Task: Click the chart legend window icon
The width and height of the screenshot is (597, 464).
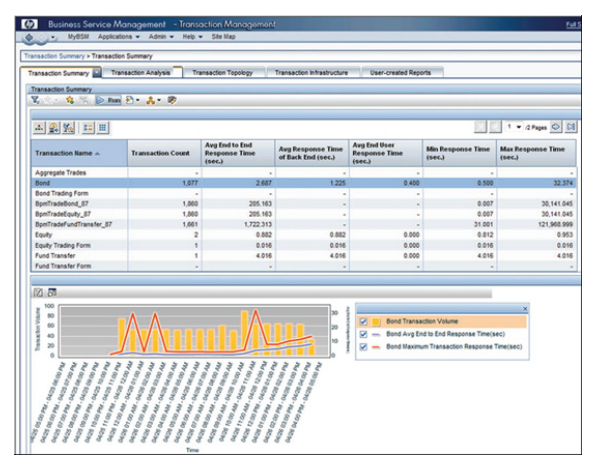Action: (x=52, y=292)
